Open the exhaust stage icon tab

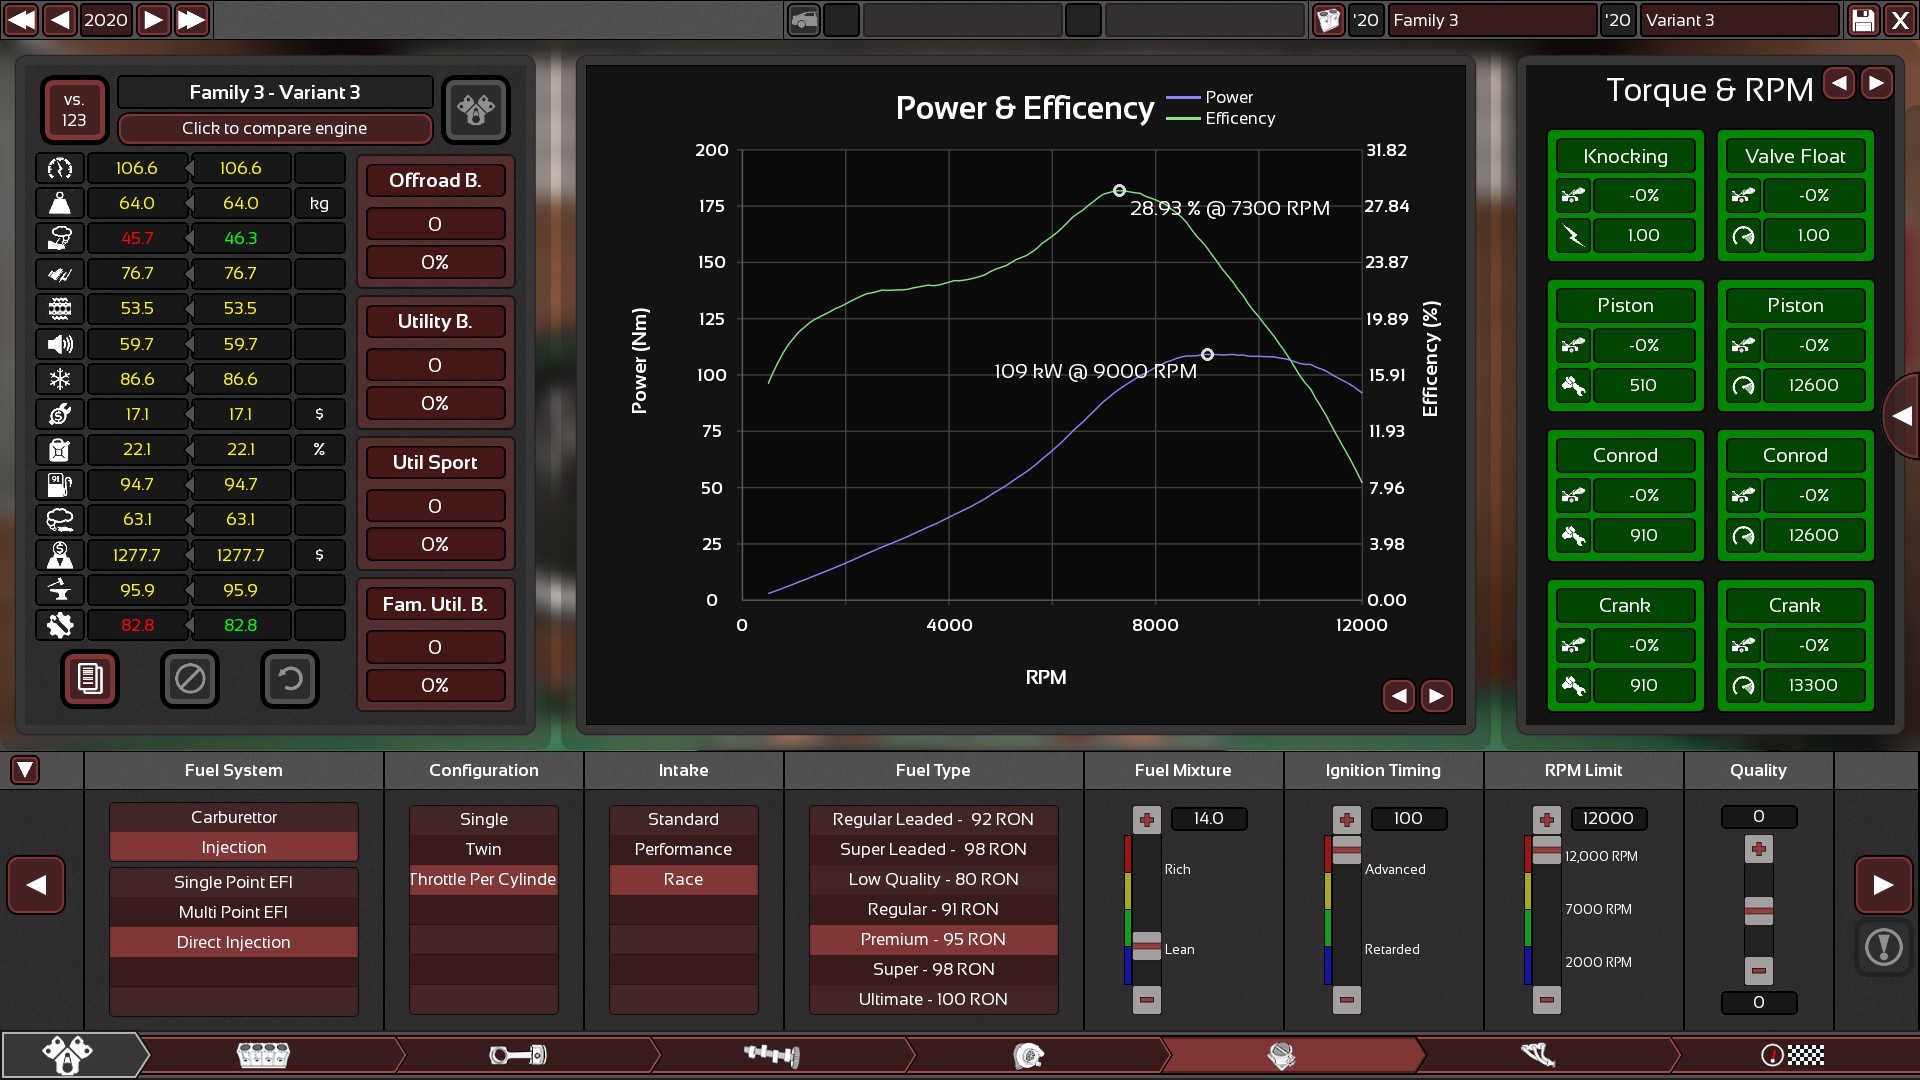click(x=1538, y=1055)
